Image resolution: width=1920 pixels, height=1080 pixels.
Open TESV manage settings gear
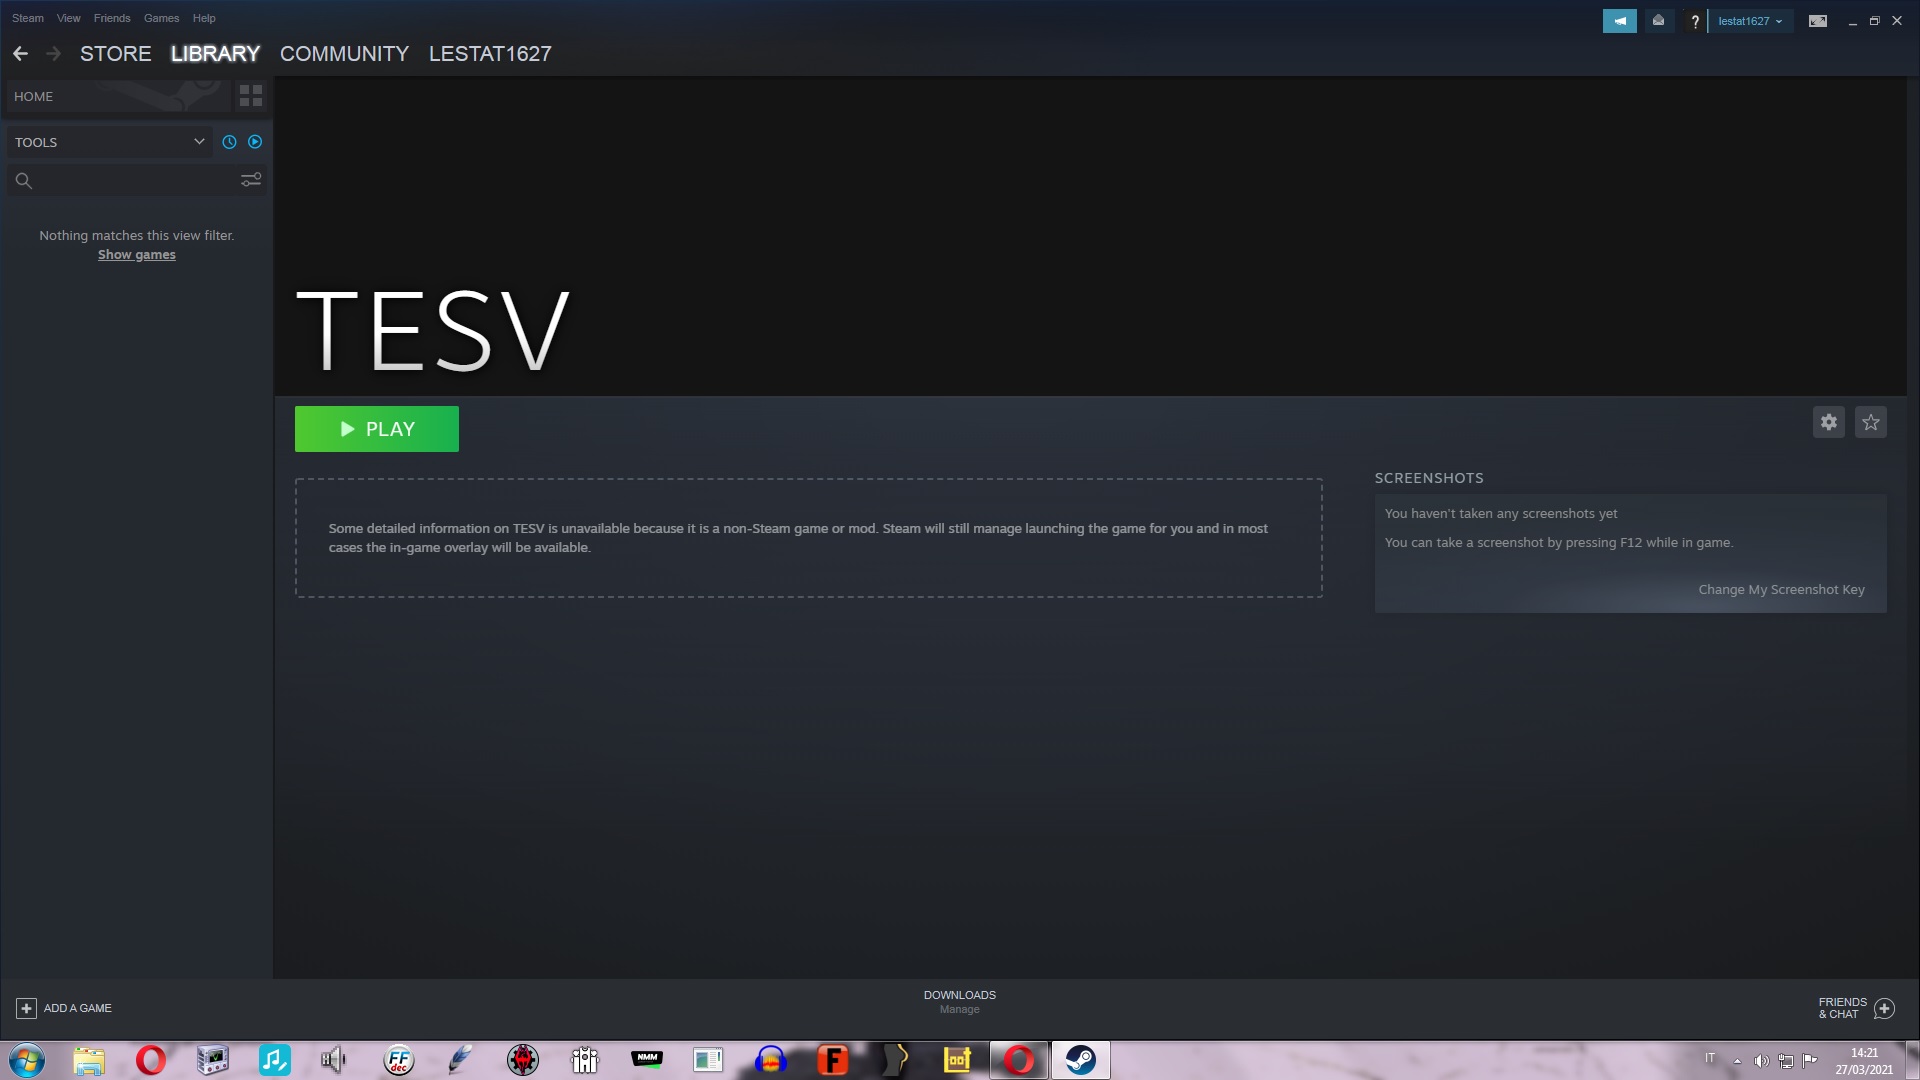click(x=1829, y=422)
